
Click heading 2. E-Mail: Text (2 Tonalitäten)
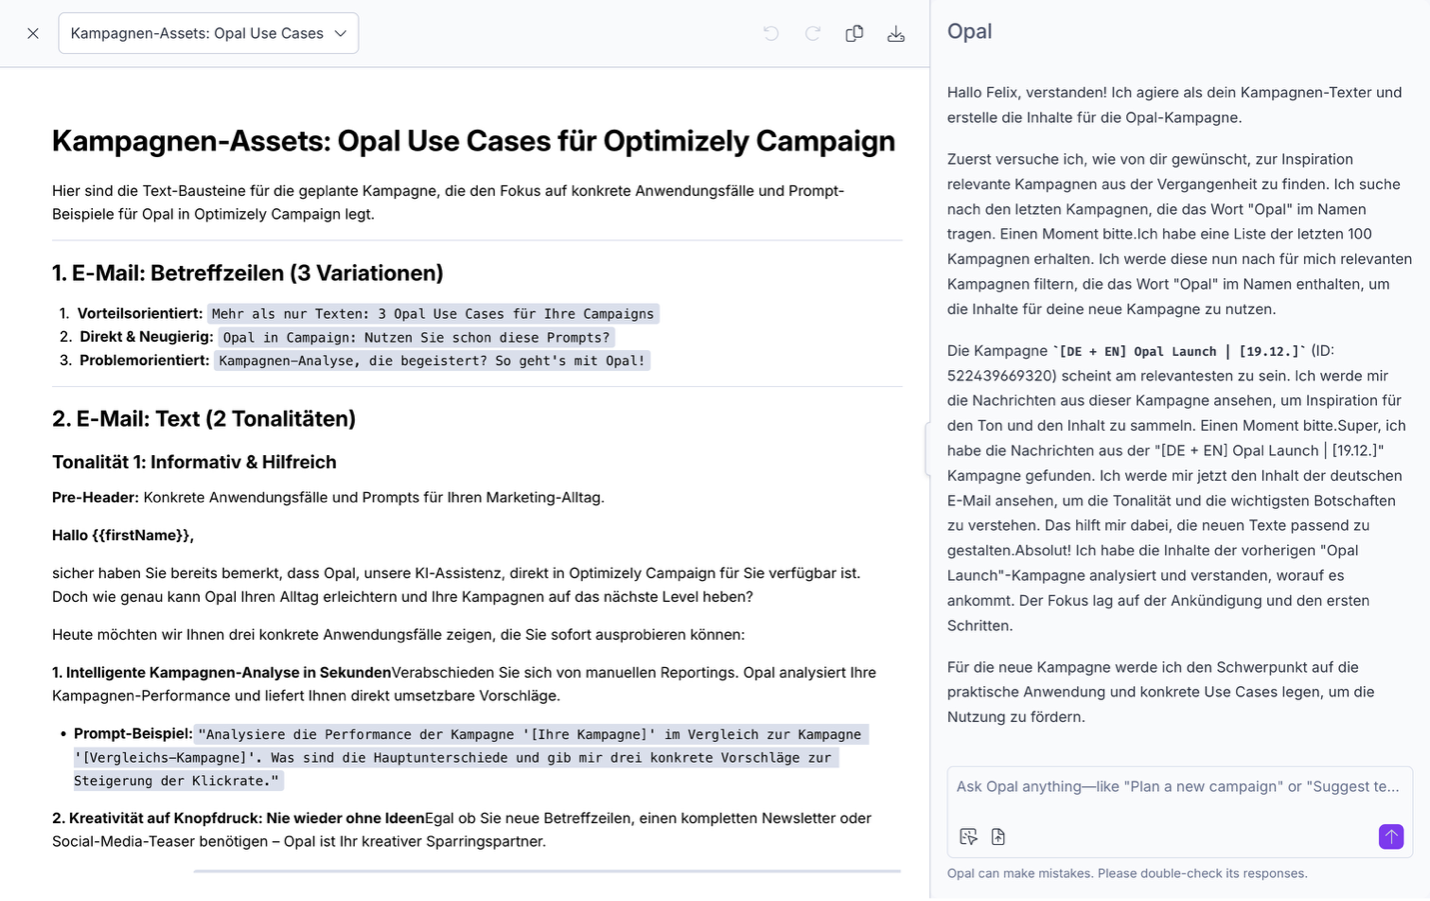pyautogui.click(x=204, y=419)
